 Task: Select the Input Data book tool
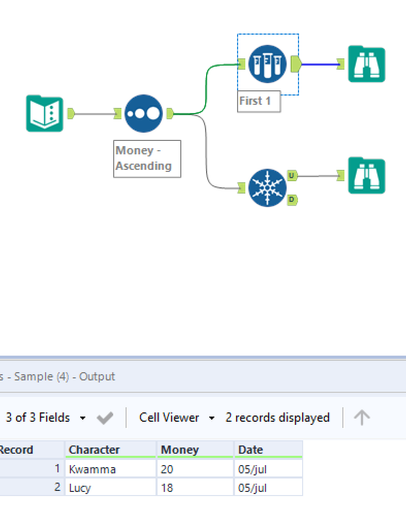(45, 114)
